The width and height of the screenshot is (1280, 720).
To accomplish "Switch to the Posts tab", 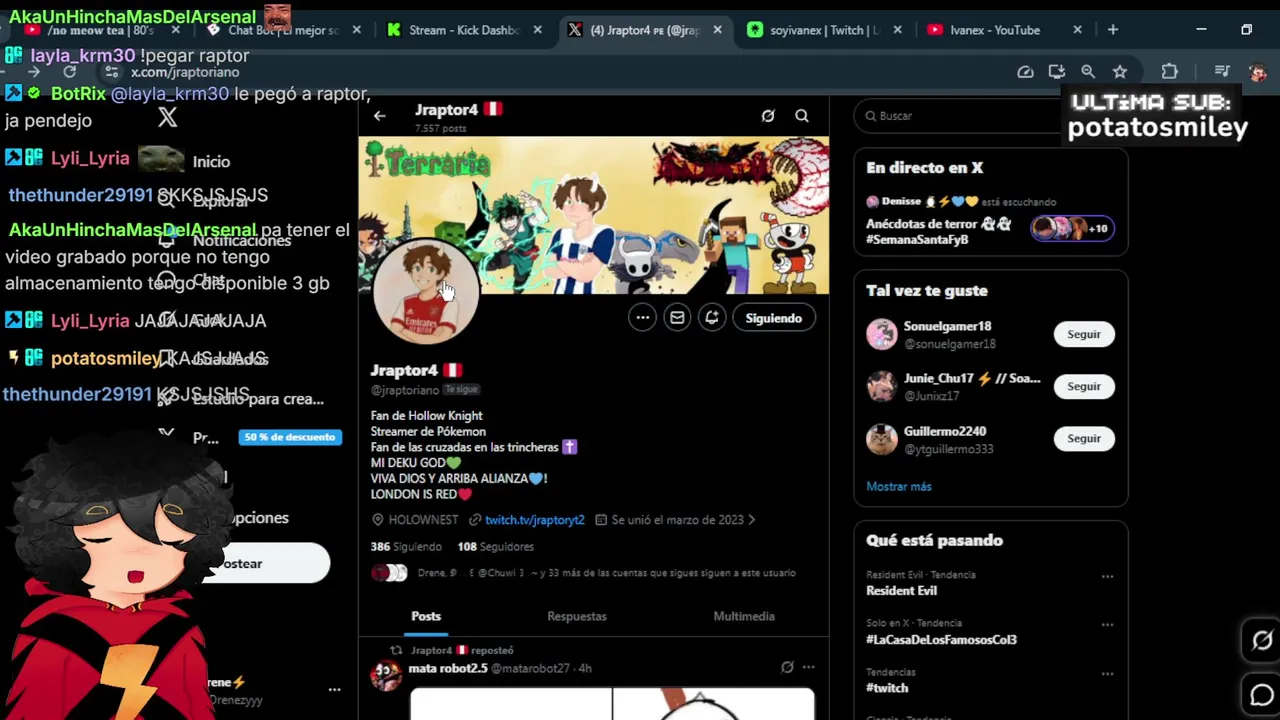I will (426, 616).
